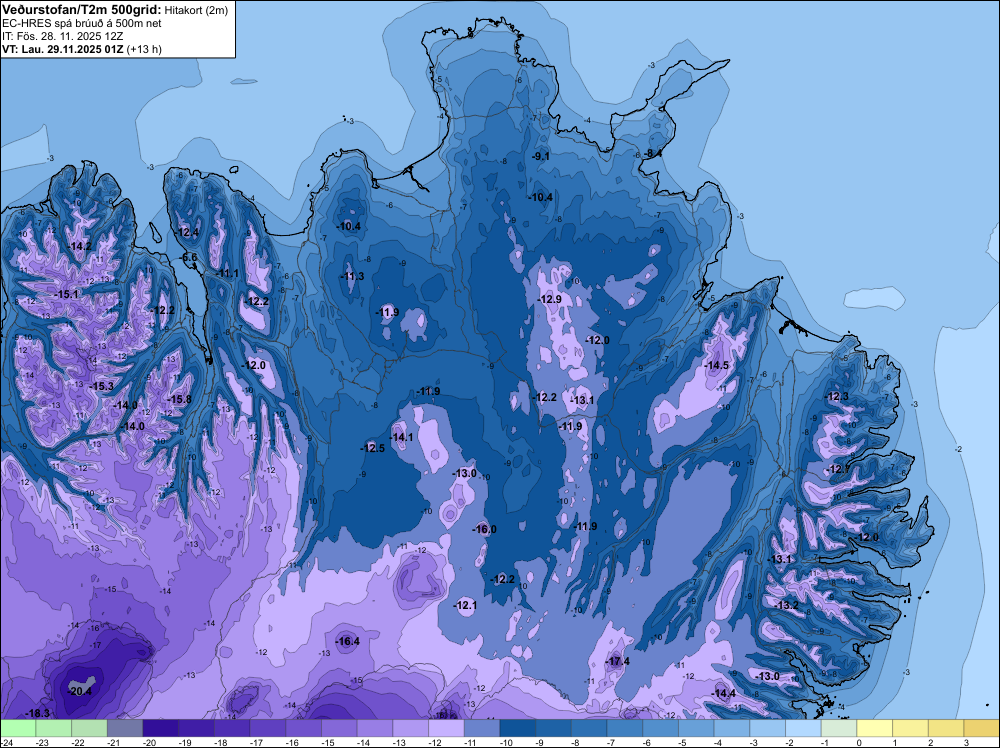
Task: Click the -17.4 temperature value
Action: (x=618, y=661)
